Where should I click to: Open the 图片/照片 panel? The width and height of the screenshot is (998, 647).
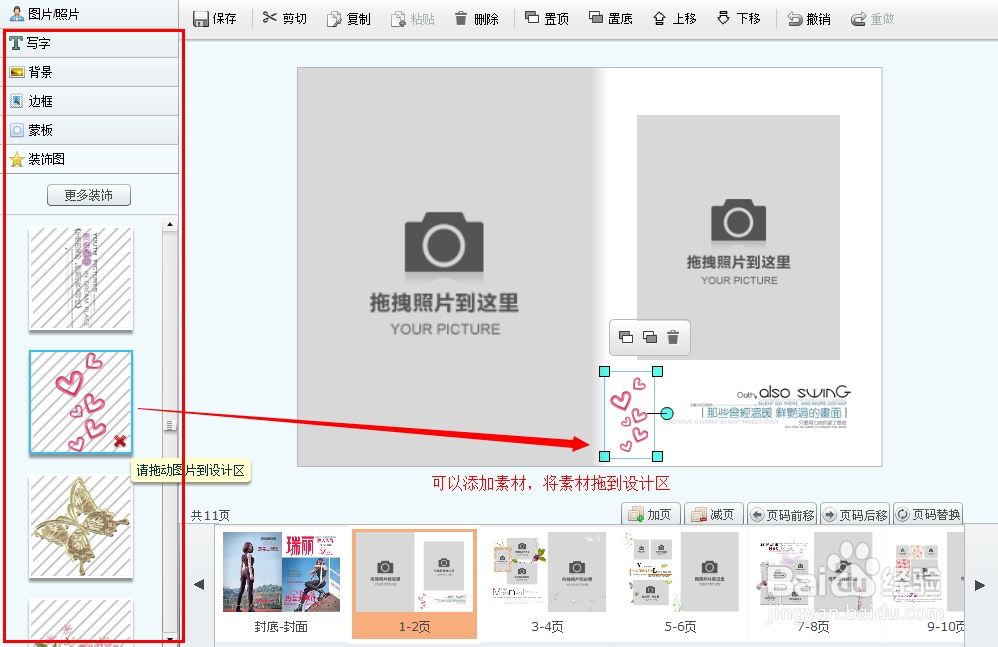pyautogui.click(x=89, y=13)
